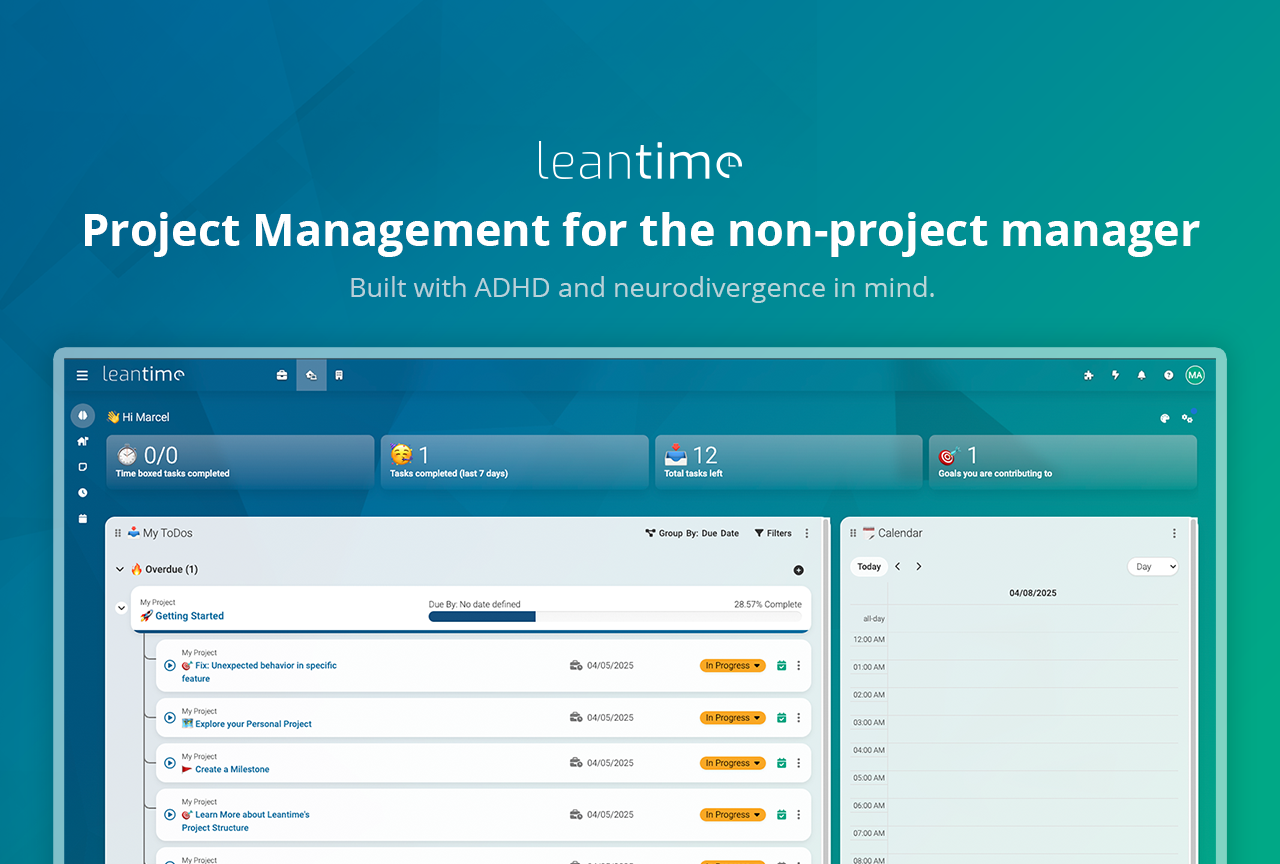This screenshot has height=864, width=1280.
Task: Collapse the Overdue (1) group
Action: pyautogui.click(x=120, y=570)
